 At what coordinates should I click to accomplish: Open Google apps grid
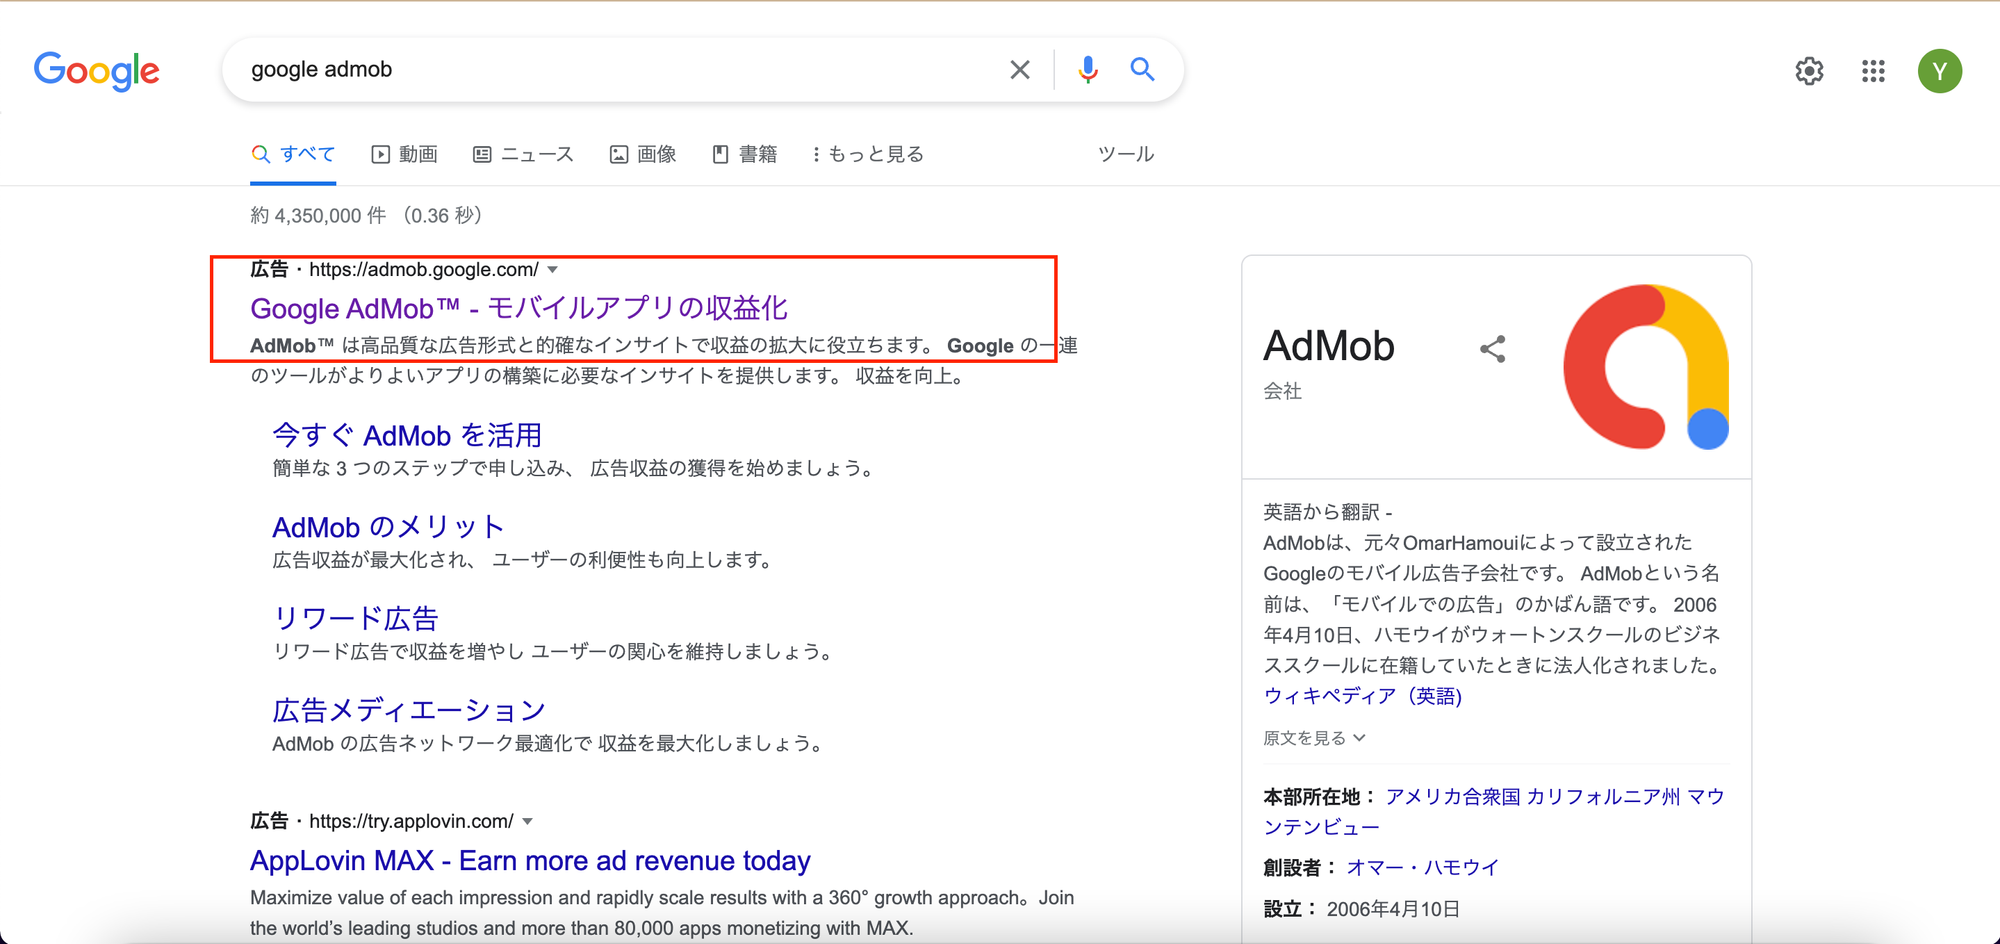[1873, 71]
